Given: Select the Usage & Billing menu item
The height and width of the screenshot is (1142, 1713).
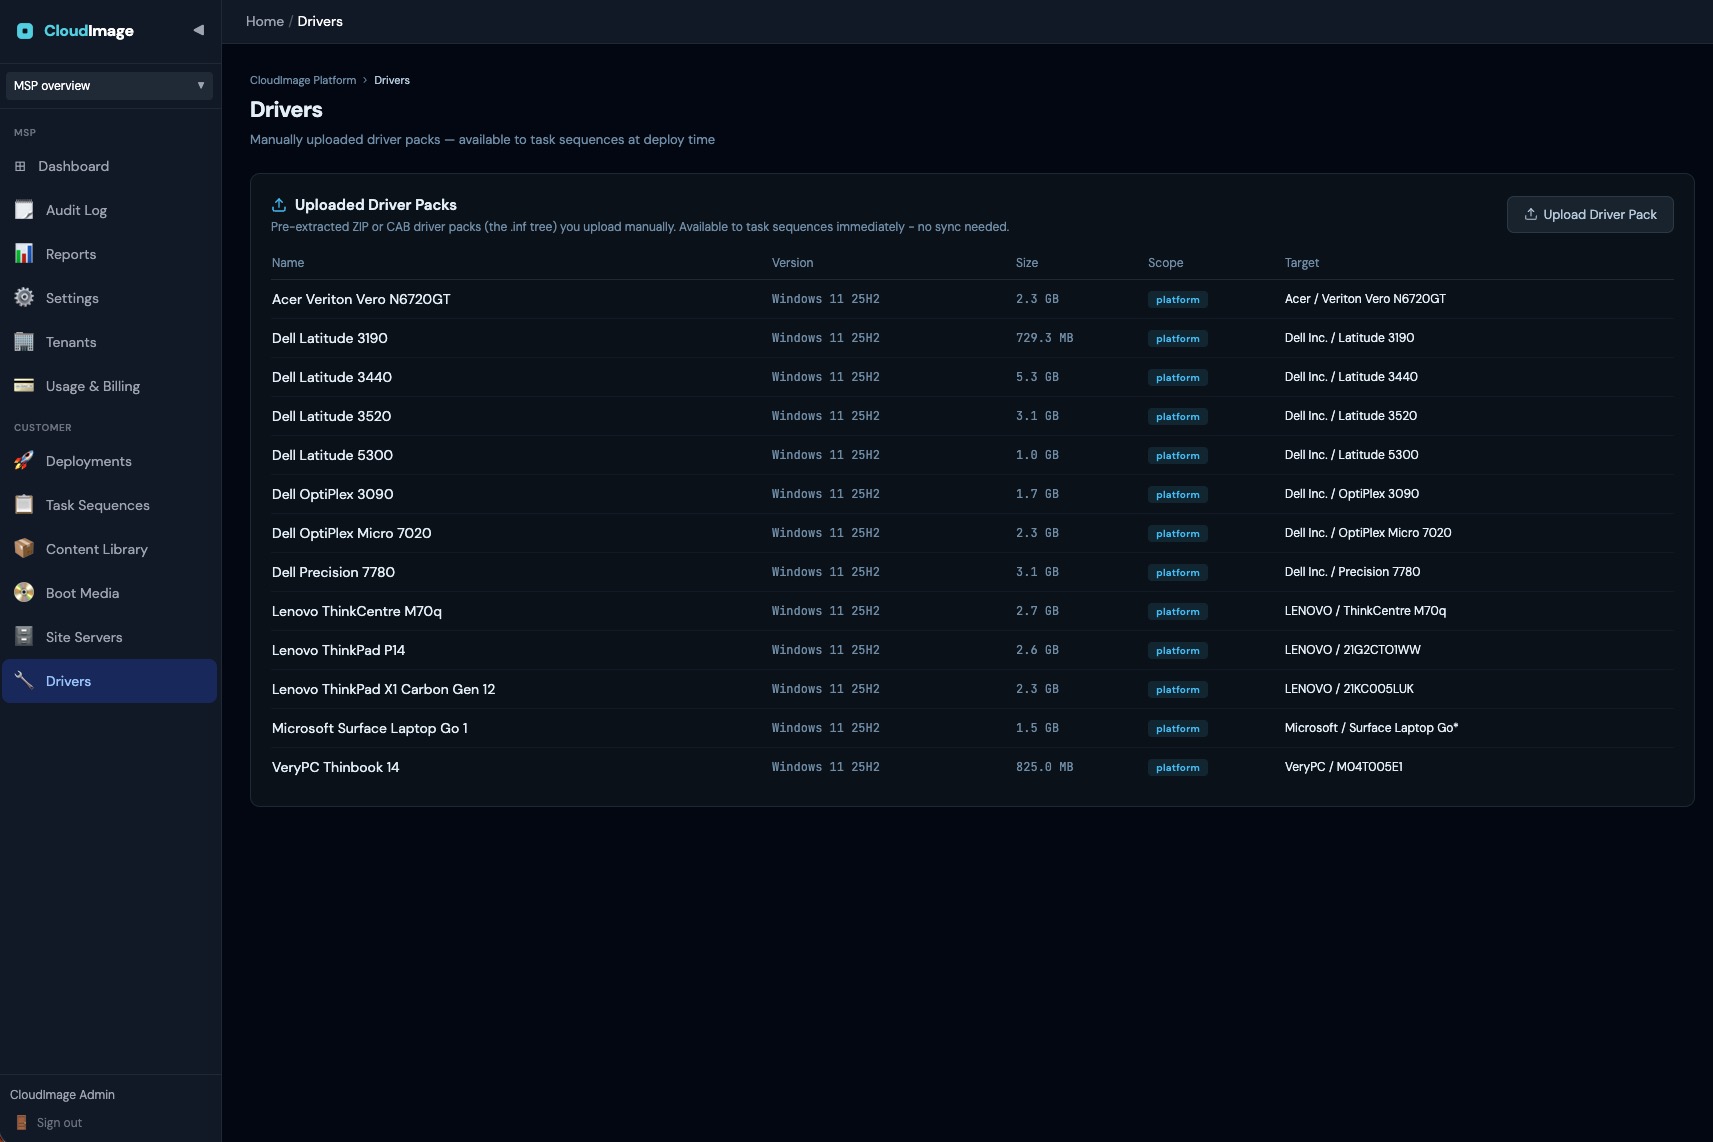Looking at the screenshot, I should pyautogui.click(x=109, y=386).
